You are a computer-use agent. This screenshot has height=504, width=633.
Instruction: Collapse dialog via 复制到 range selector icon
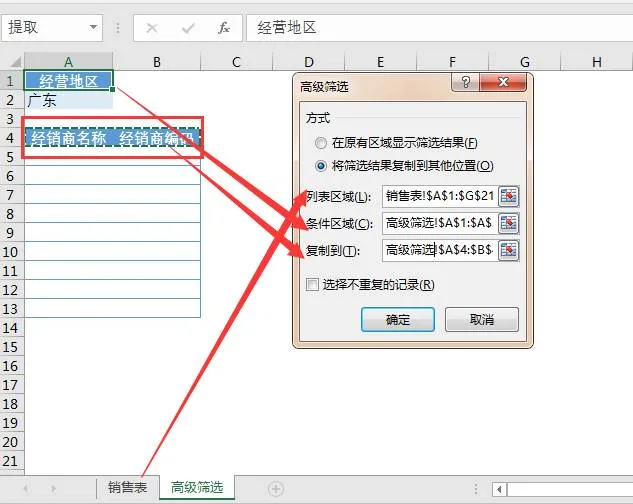pyautogui.click(x=509, y=250)
